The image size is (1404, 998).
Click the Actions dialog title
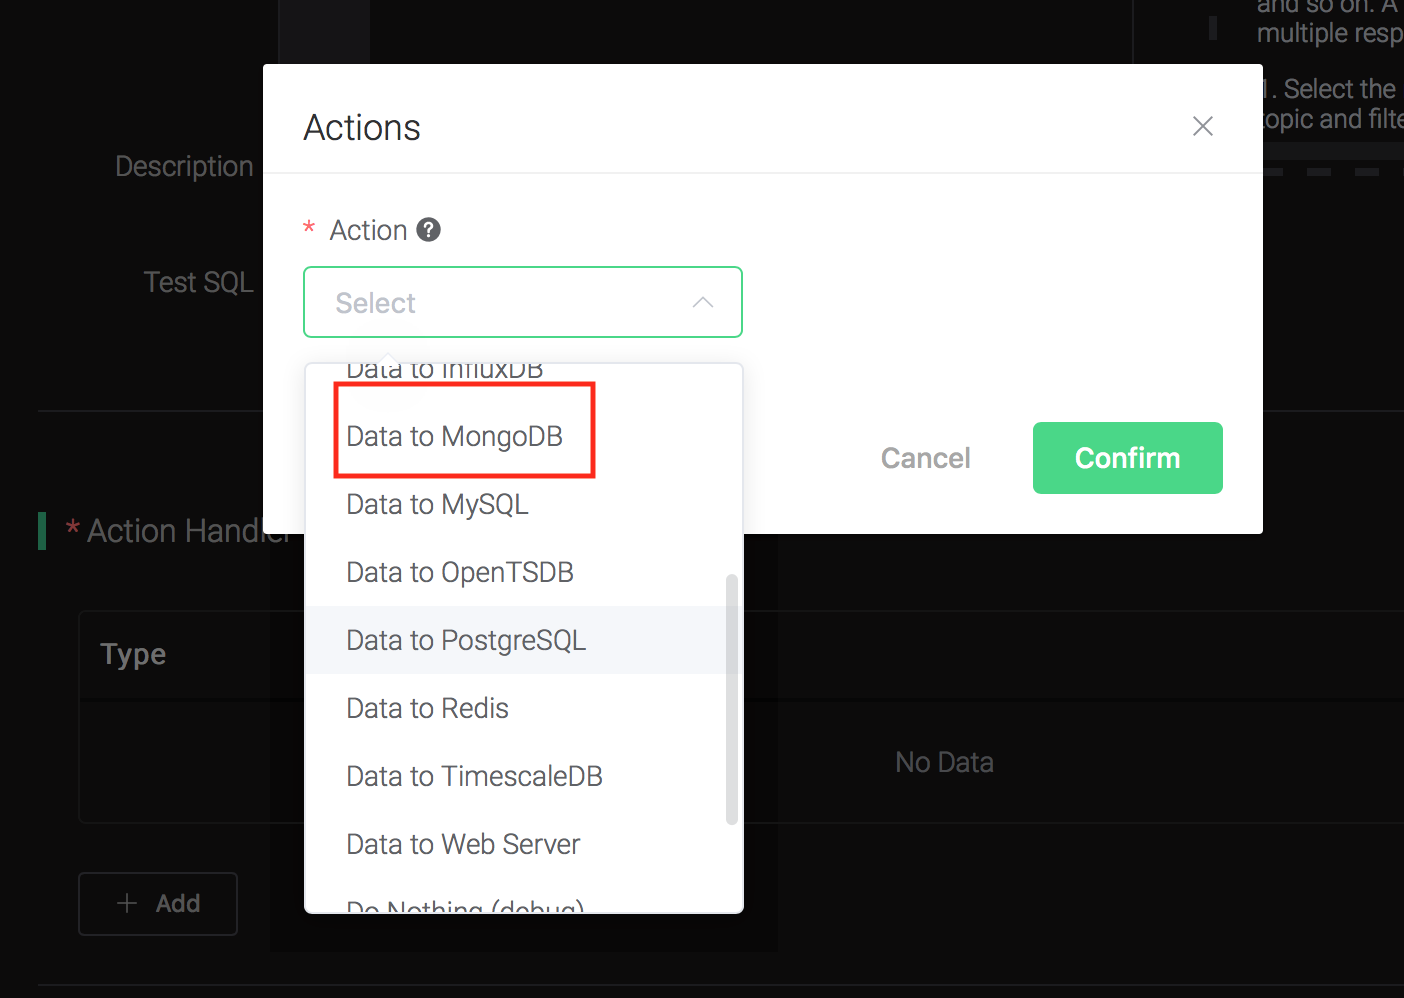tap(362, 128)
